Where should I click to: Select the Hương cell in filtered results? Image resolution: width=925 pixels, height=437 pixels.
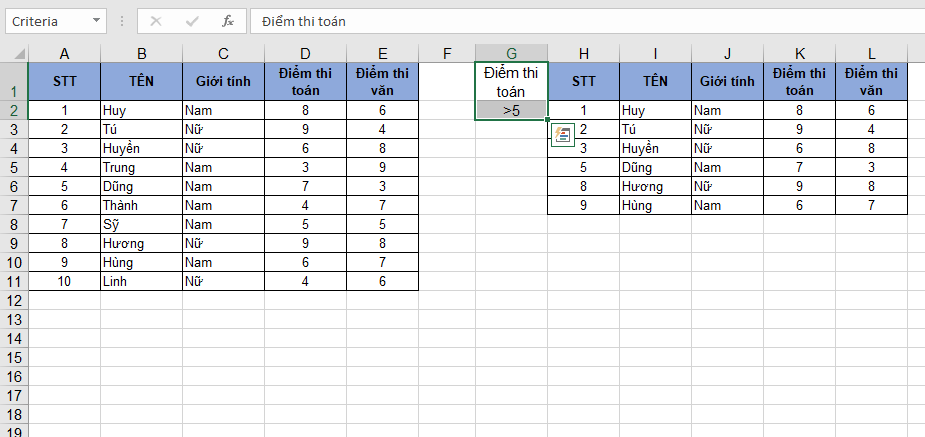pos(654,186)
